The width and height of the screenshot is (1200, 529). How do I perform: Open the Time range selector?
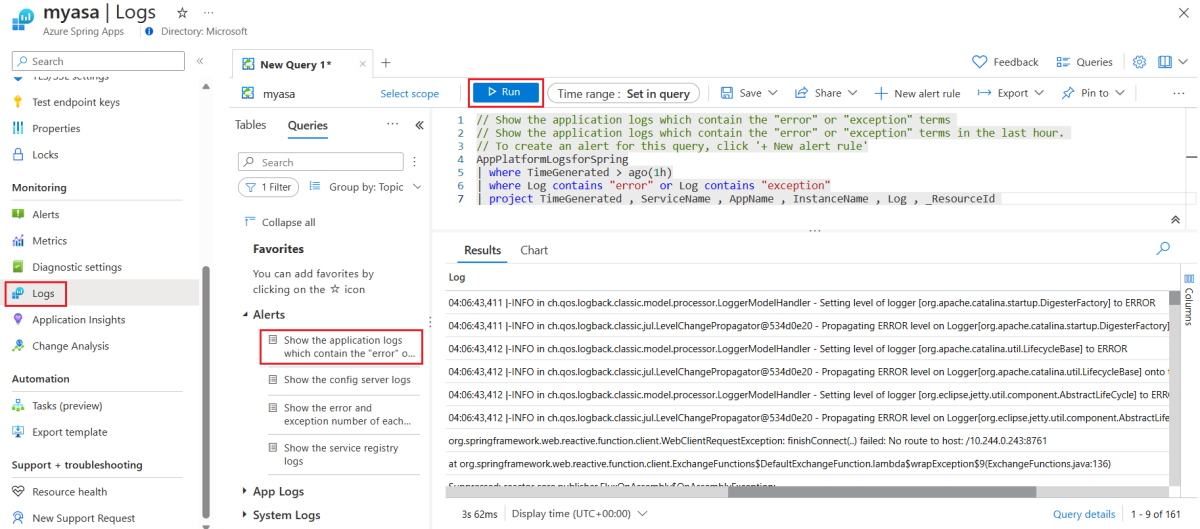coord(624,93)
